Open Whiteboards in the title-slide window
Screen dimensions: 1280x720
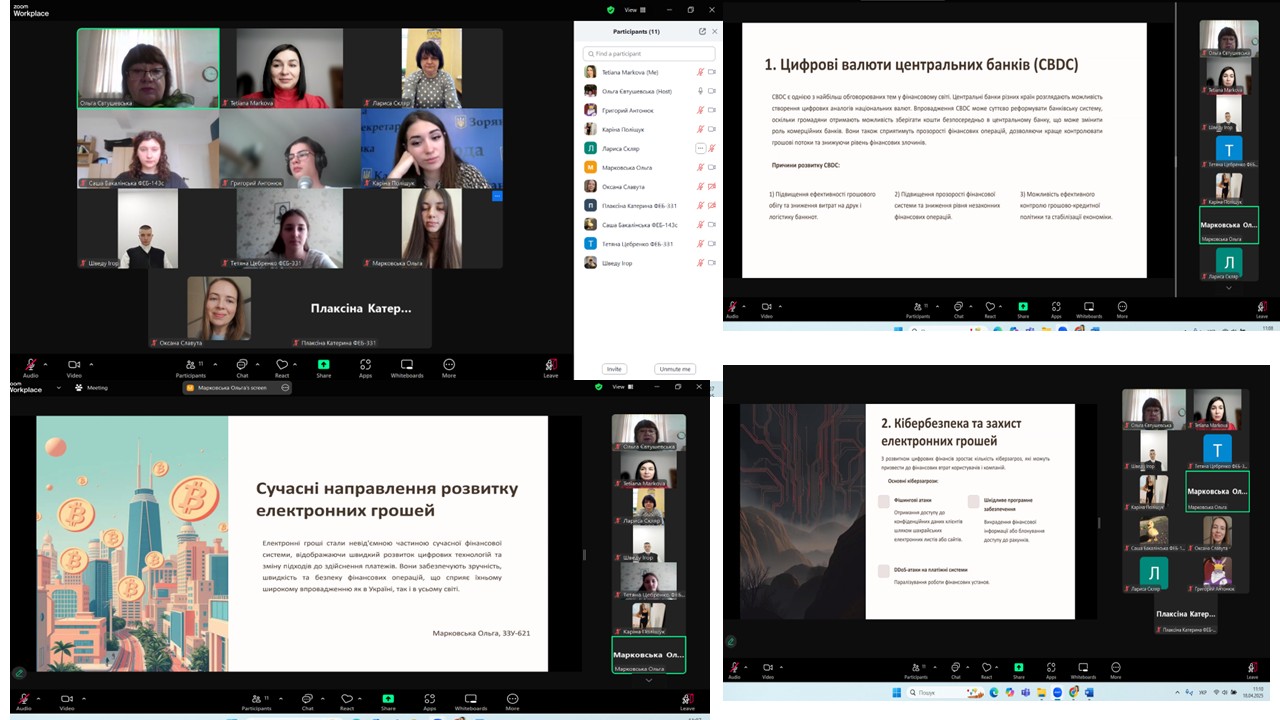(471, 701)
